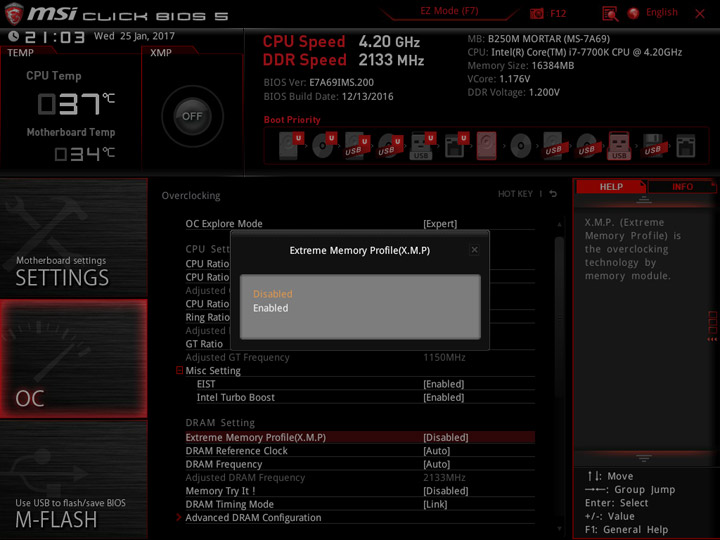The image size is (720, 540).
Task: Choose Enabled in the XMP popup
Action: tap(270, 308)
